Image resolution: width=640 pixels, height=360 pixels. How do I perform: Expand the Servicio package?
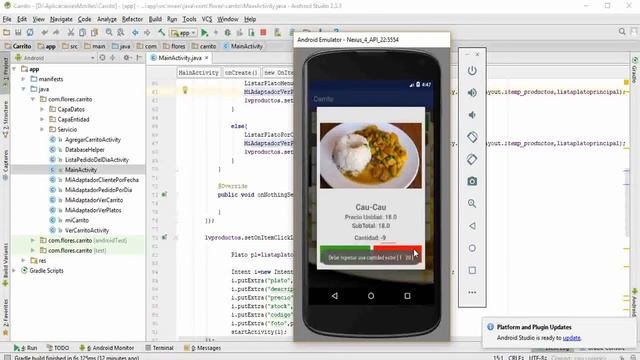(x=42, y=129)
